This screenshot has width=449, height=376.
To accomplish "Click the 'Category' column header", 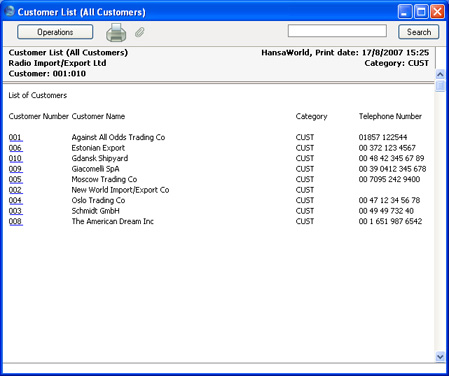I will [x=311, y=116].
